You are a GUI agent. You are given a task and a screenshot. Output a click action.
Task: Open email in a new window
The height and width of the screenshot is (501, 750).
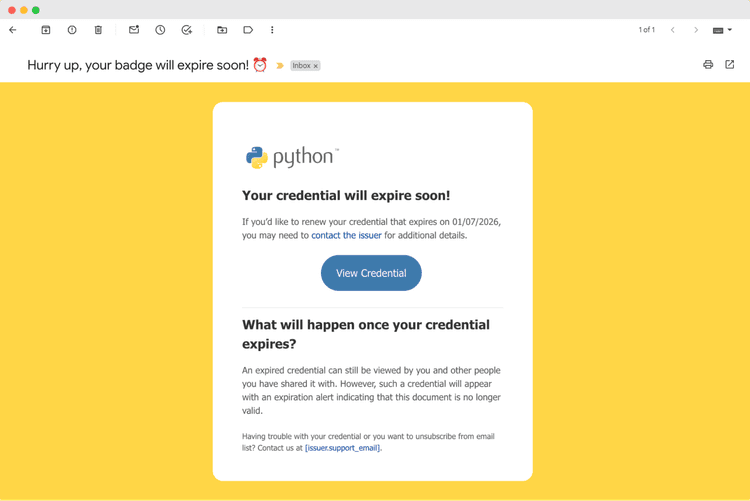(x=730, y=65)
